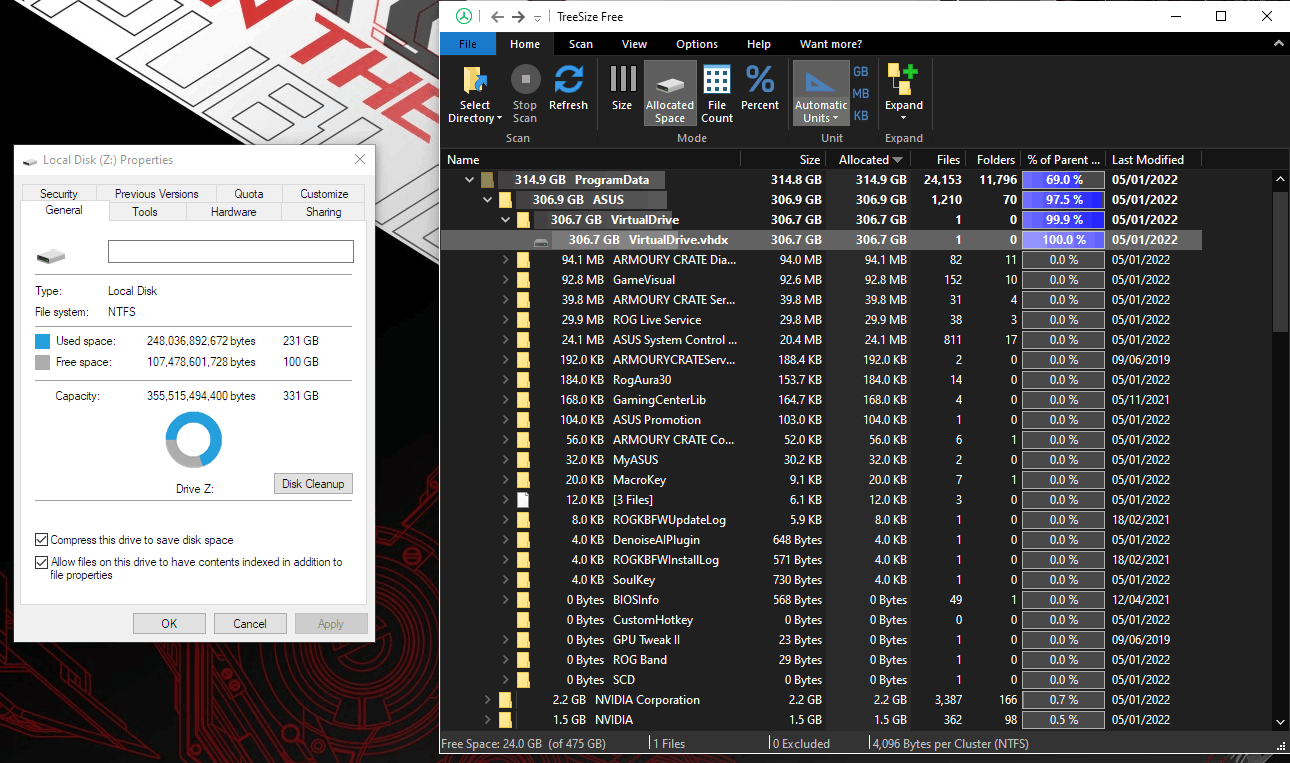This screenshot has height=763, width=1290.
Task: Collapse the ProgramData tree node
Action: point(469,180)
